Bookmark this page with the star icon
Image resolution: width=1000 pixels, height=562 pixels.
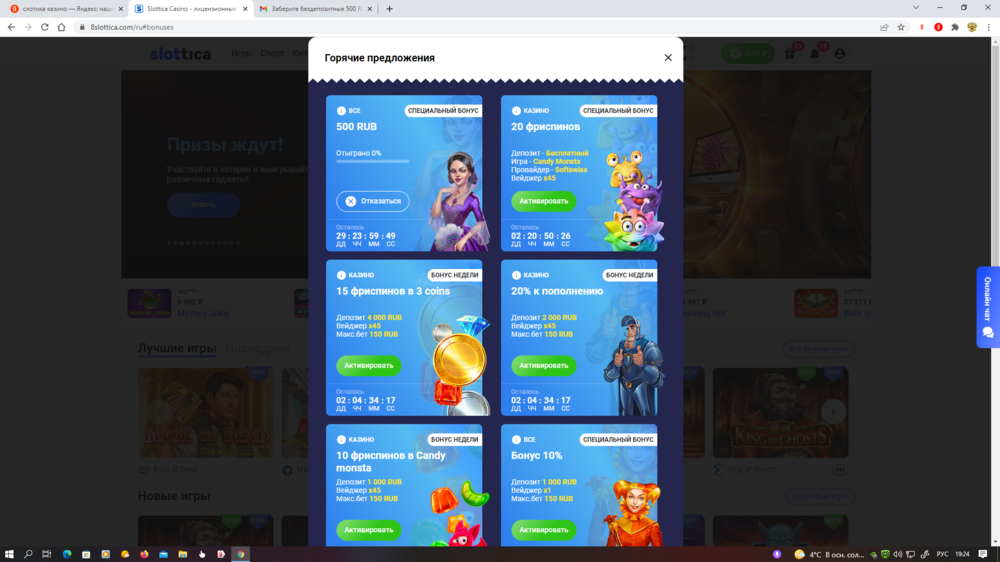[901, 27]
